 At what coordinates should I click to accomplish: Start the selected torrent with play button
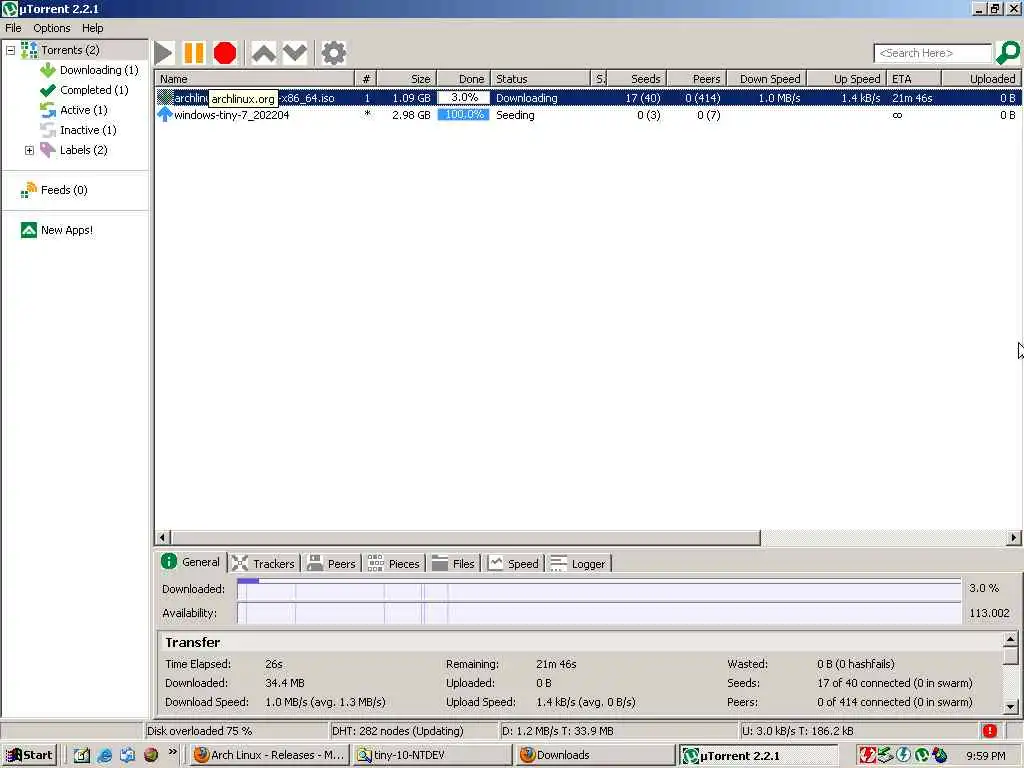[x=164, y=54]
